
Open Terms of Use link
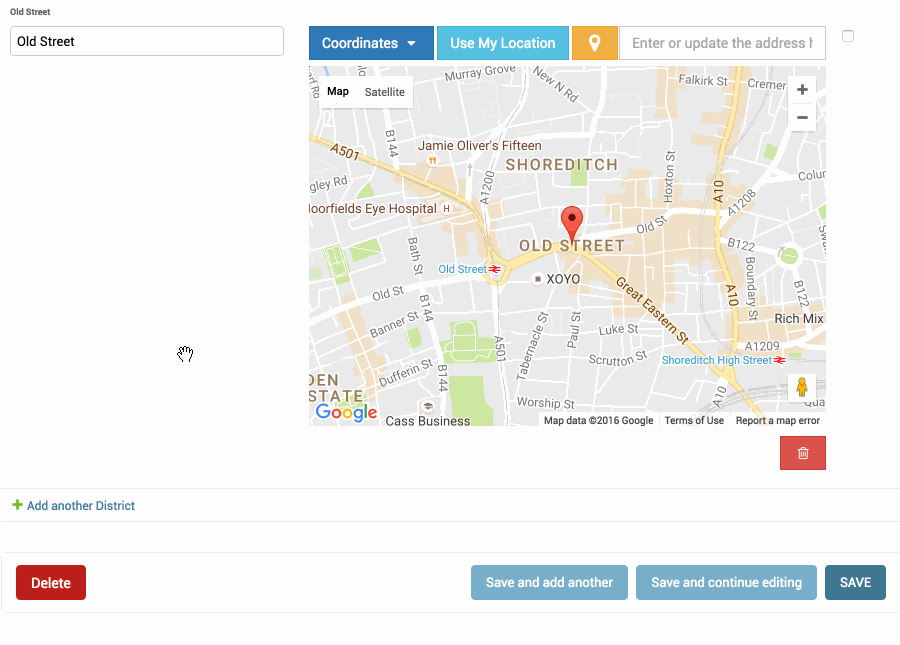click(694, 421)
